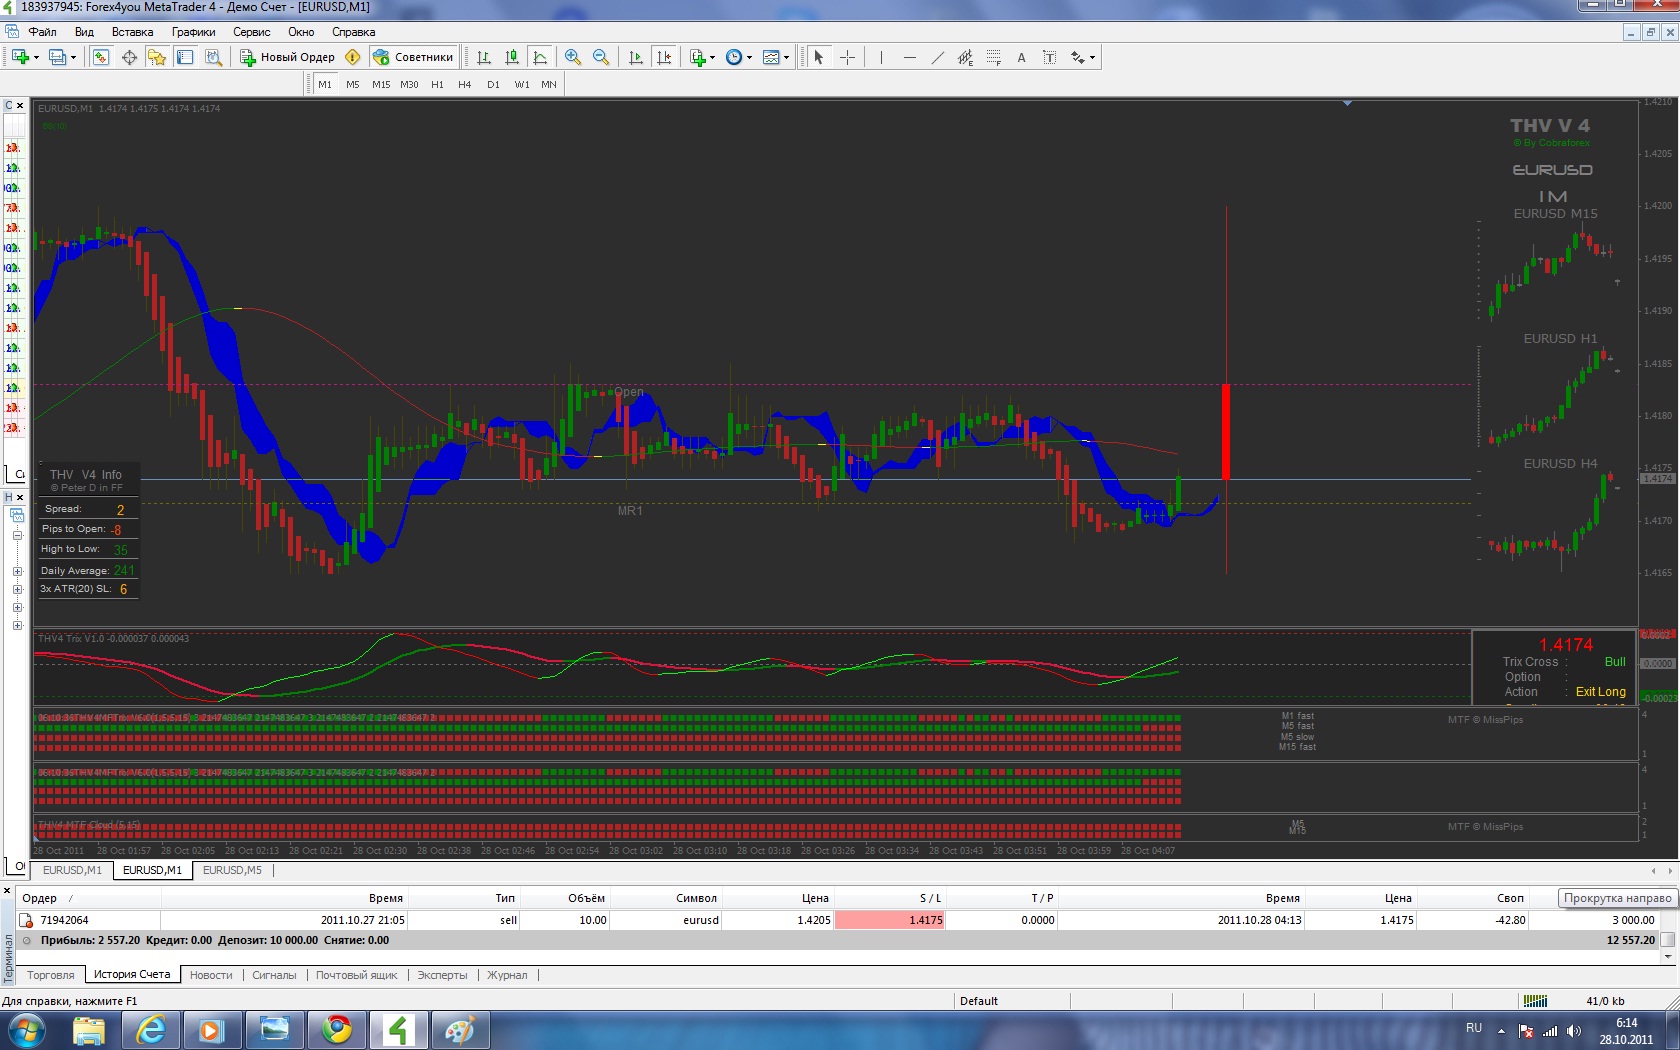Select the D1 timeframe button
The height and width of the screenshot is (1050, 1680).
click(x=493, y=85)
